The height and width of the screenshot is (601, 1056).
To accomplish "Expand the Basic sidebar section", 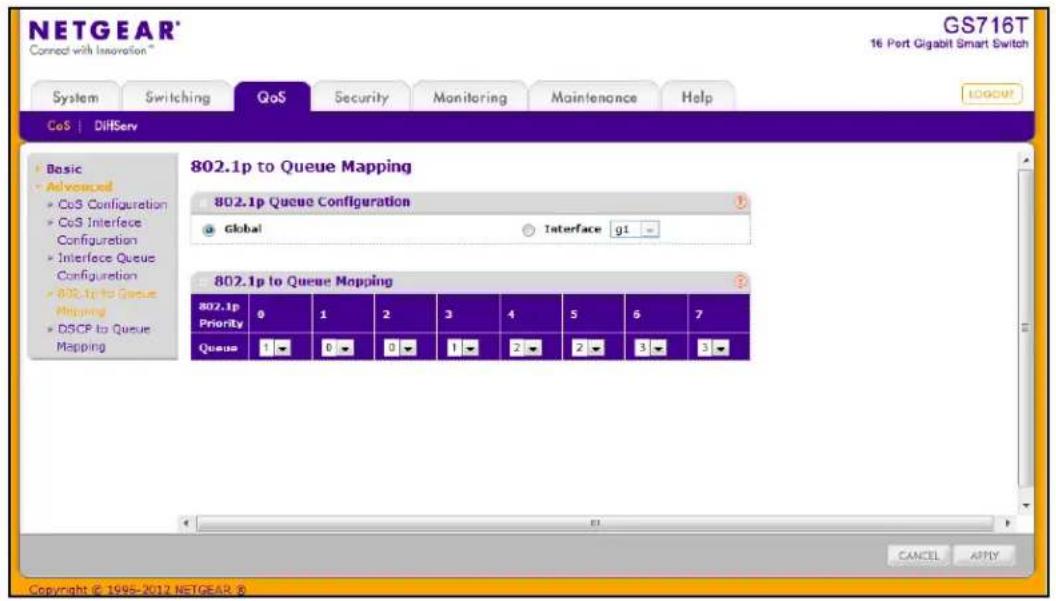I will tap(64, 169).
